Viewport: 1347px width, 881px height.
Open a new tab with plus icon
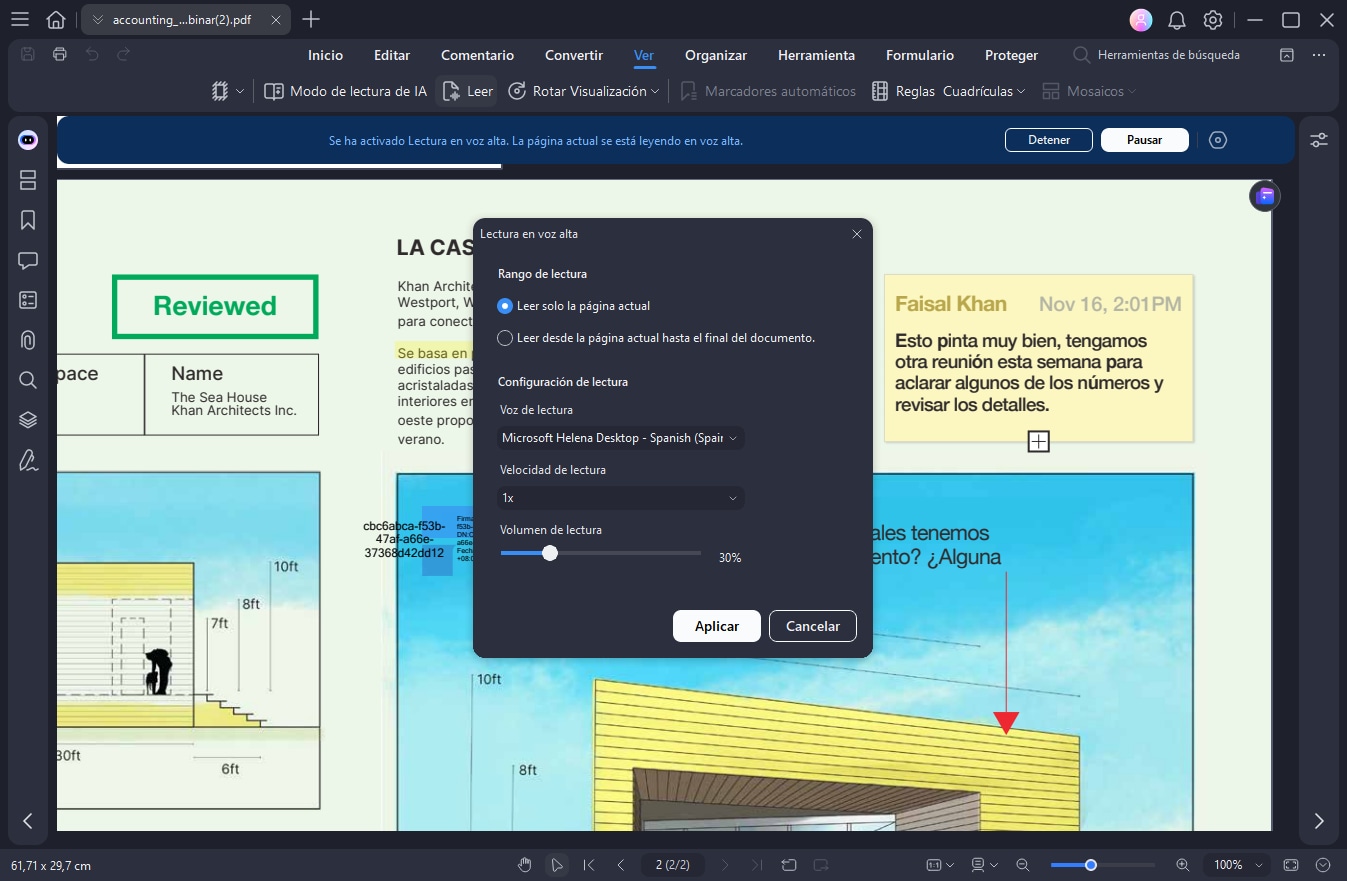click(x=311, y=20)
